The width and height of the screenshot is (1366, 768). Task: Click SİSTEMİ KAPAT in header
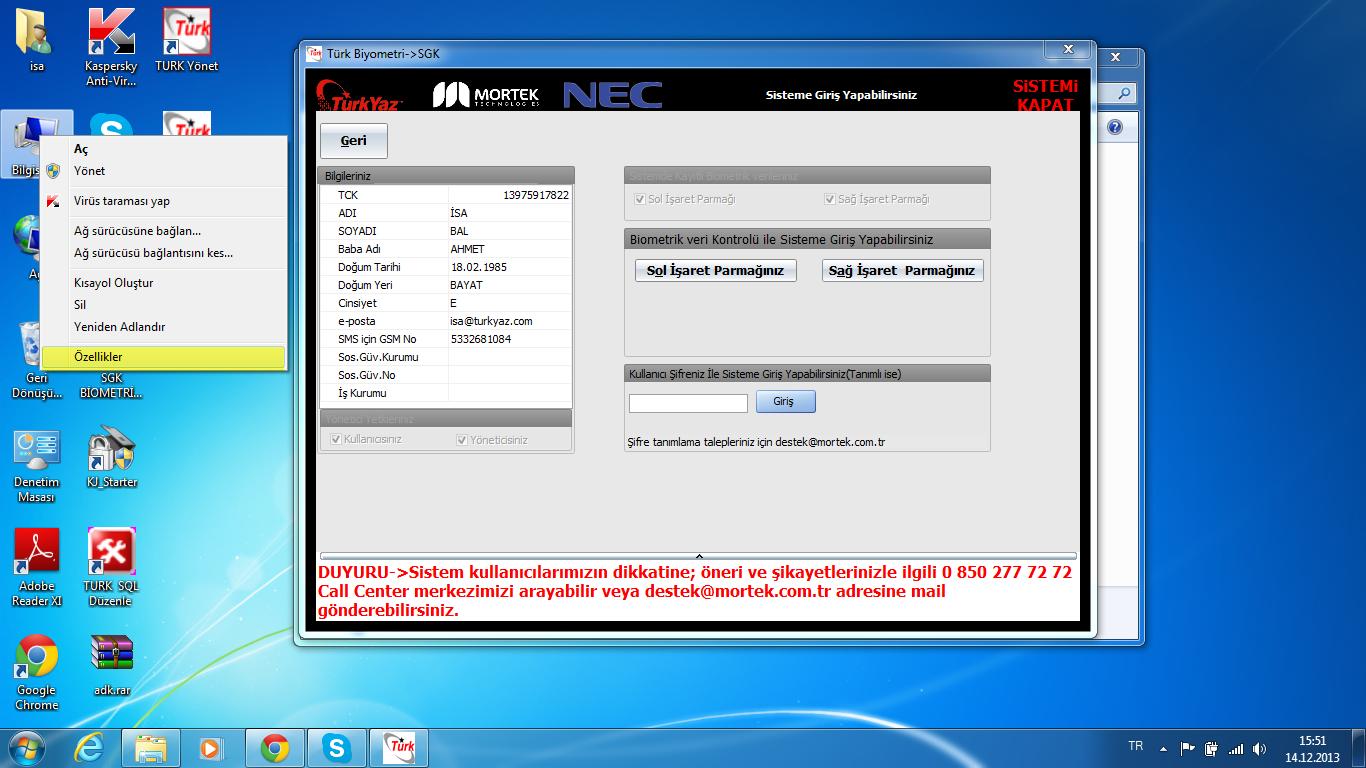(1045, 95)
